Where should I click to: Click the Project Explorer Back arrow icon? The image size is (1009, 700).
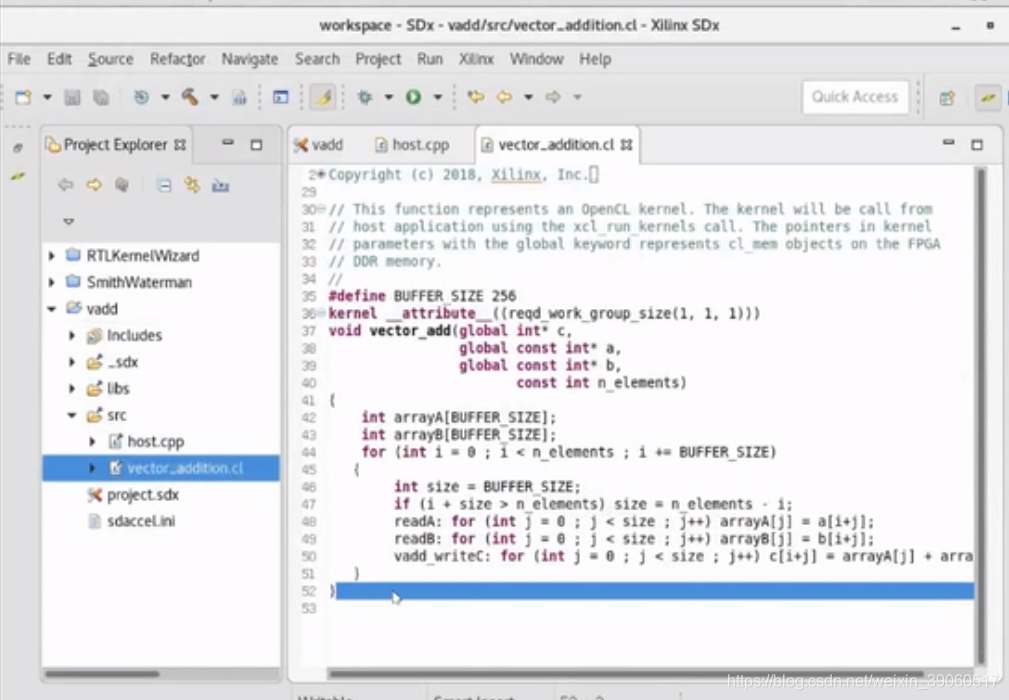coord(66,185)
